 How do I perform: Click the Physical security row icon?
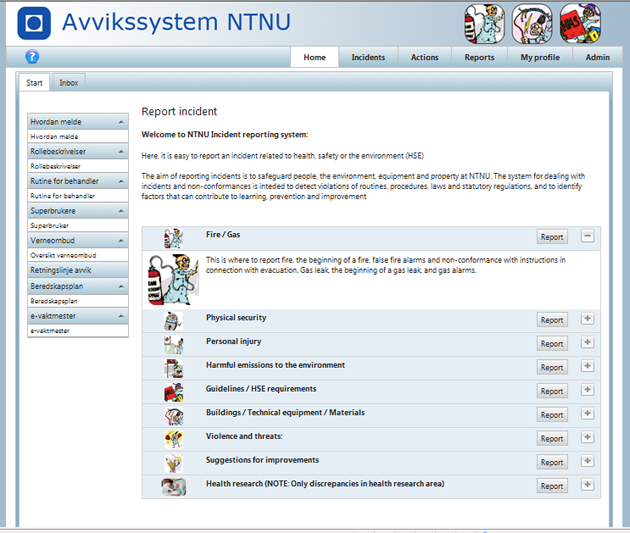(173, 321)
